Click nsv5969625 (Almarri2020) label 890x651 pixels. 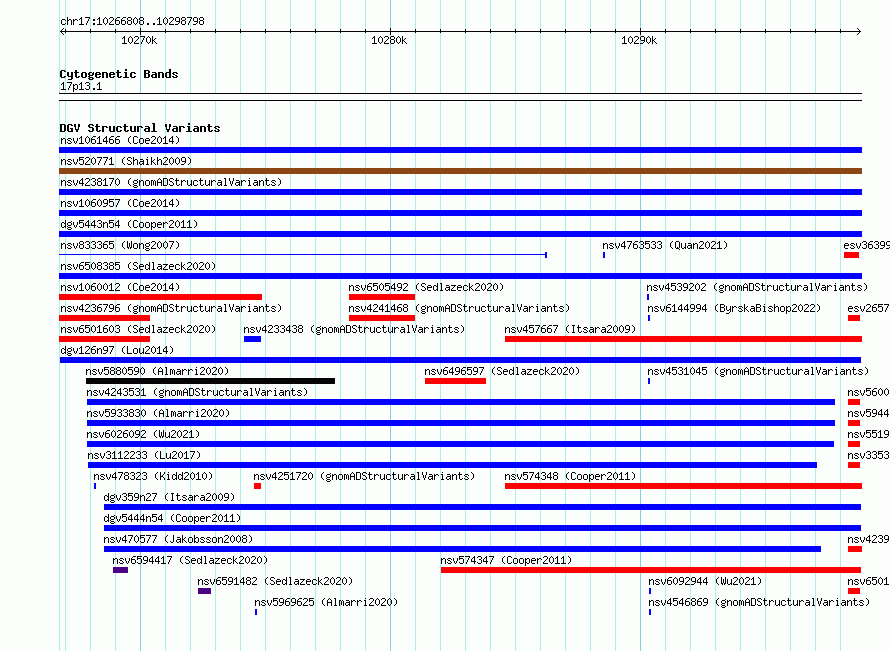(x=326, y=602)
